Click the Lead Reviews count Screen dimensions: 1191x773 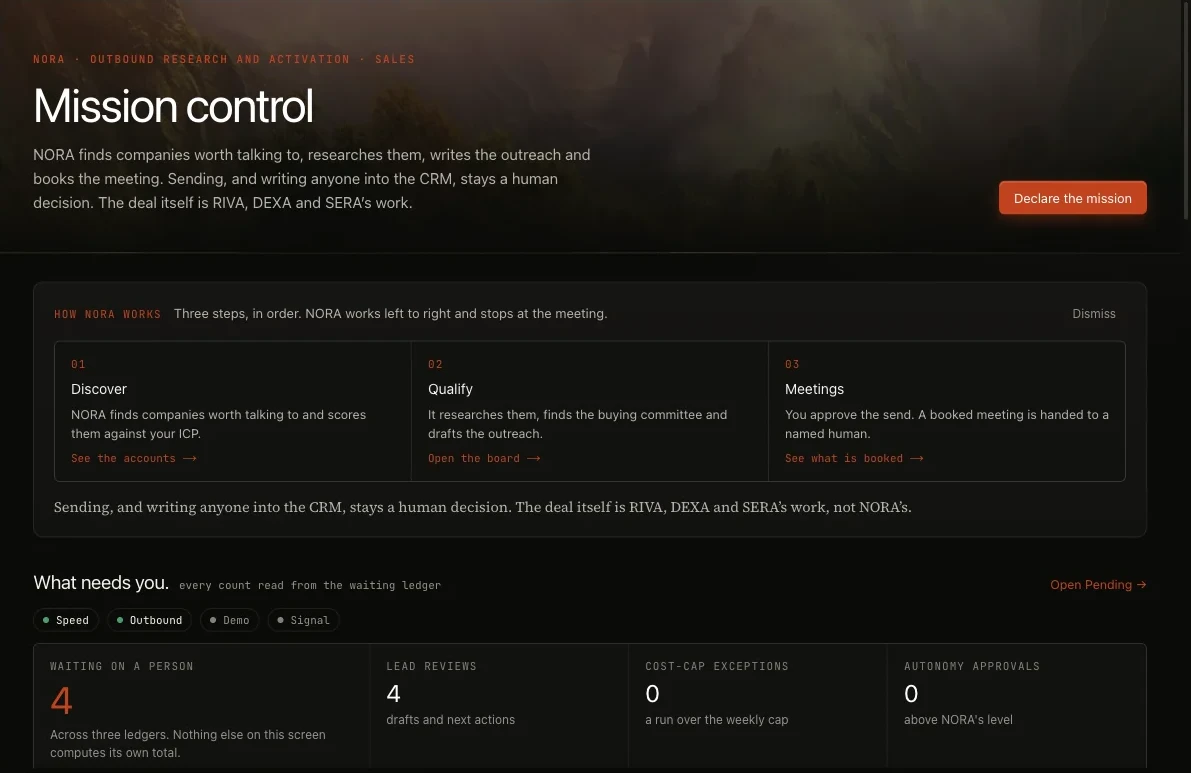[x=393, y=693]
